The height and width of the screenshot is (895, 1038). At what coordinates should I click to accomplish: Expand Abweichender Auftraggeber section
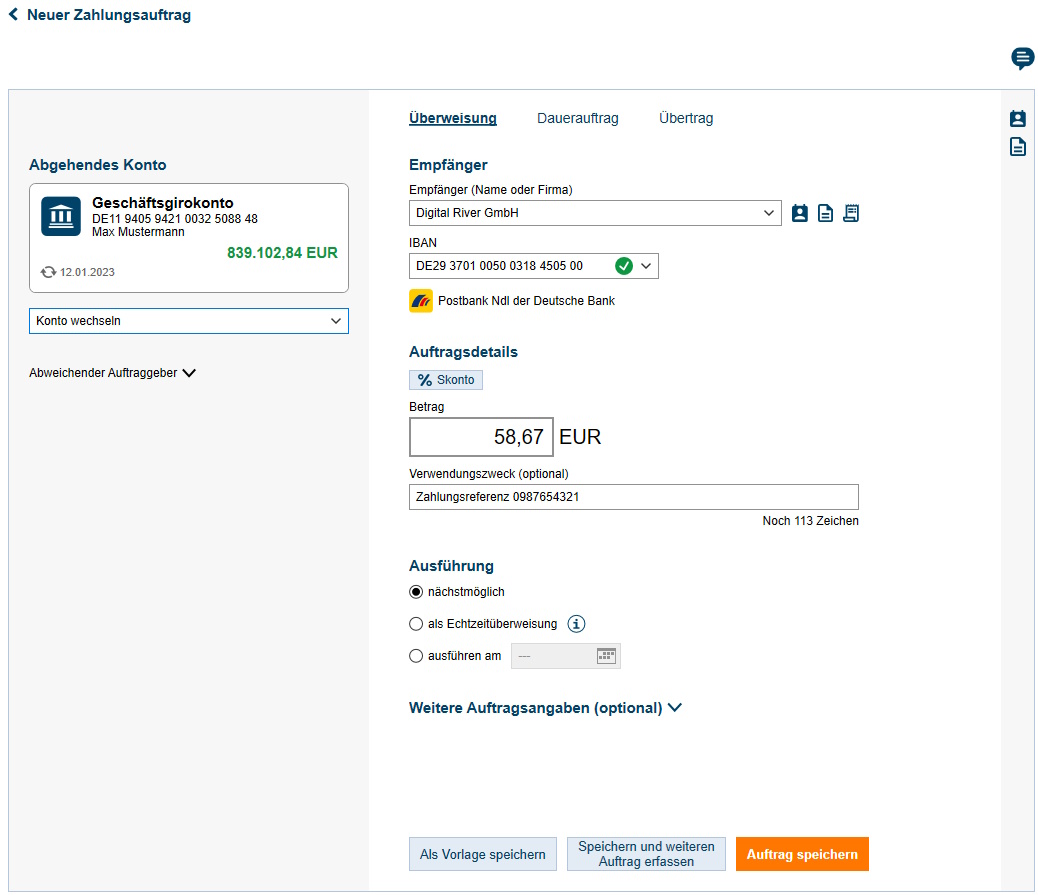click(x=113, y=373)
